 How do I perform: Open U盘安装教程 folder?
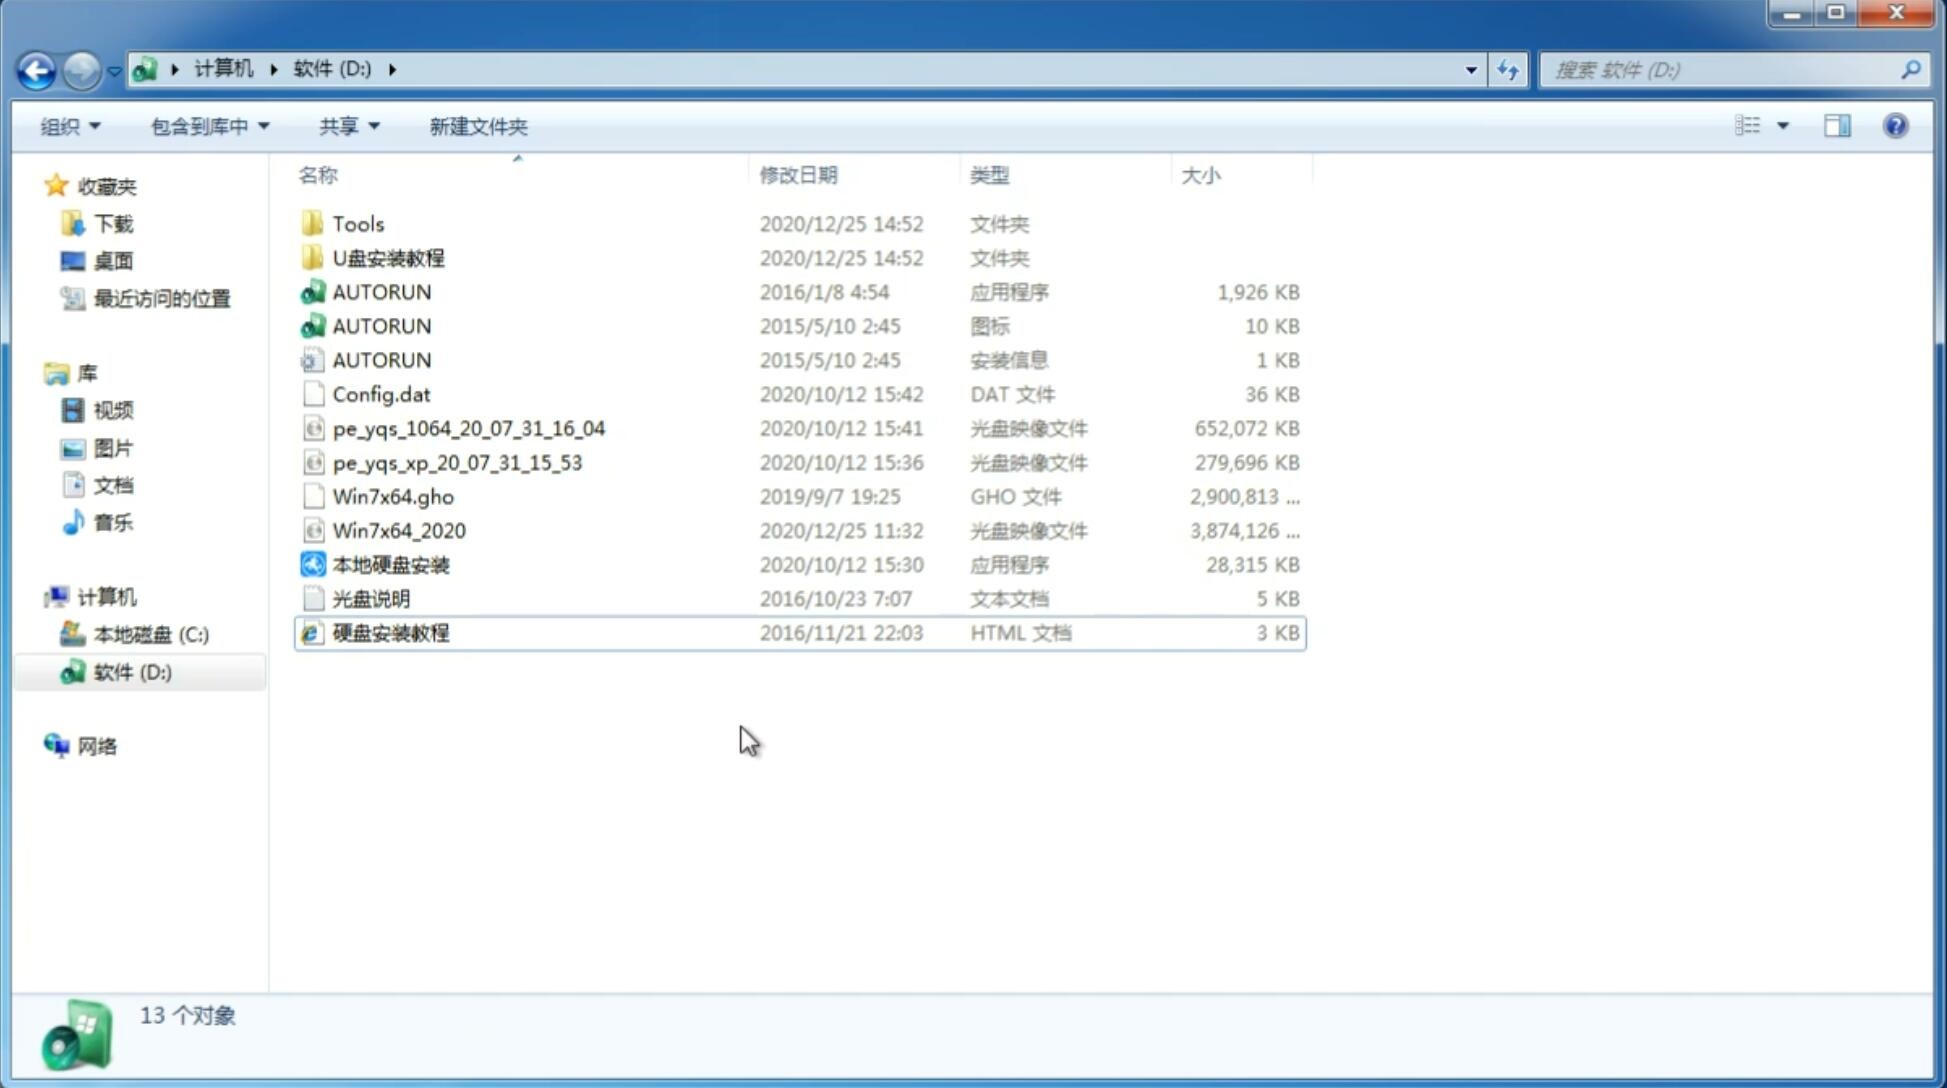tap(389, 257)
